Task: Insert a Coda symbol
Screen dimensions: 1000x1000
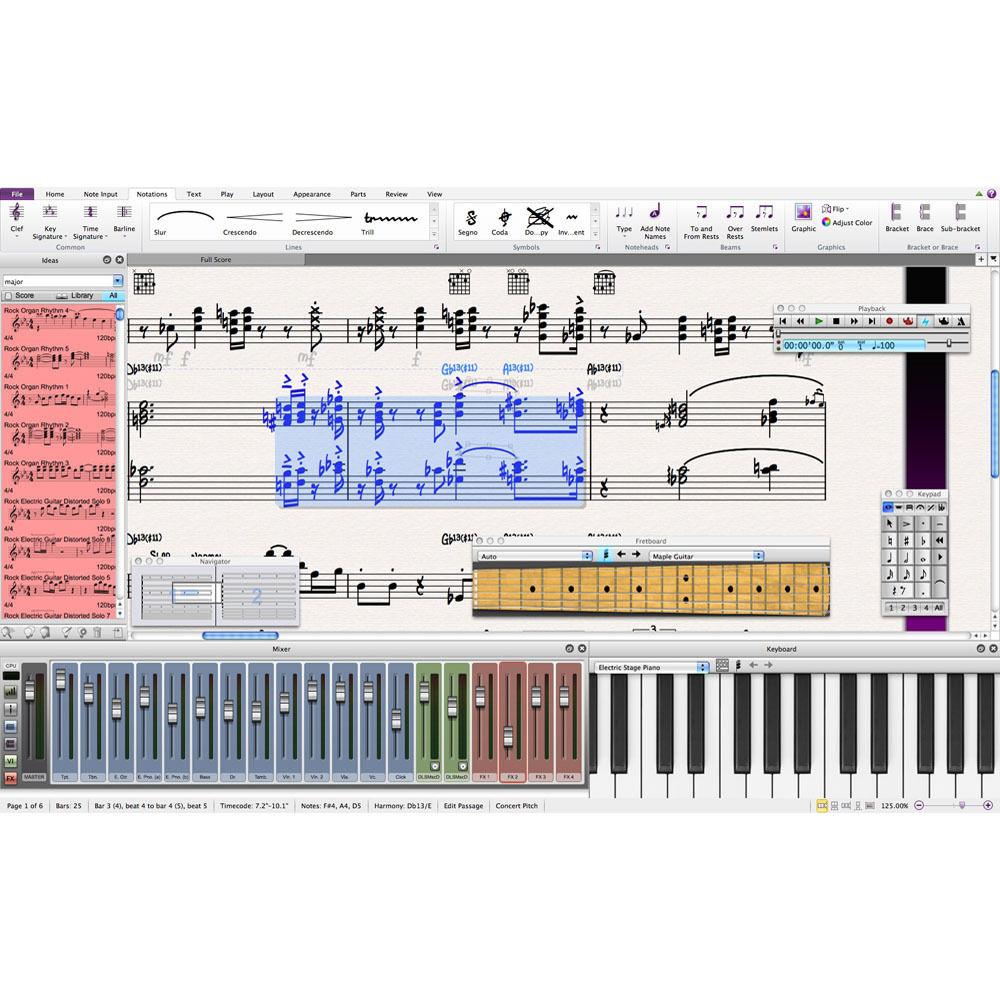Action: pos(499,220)
